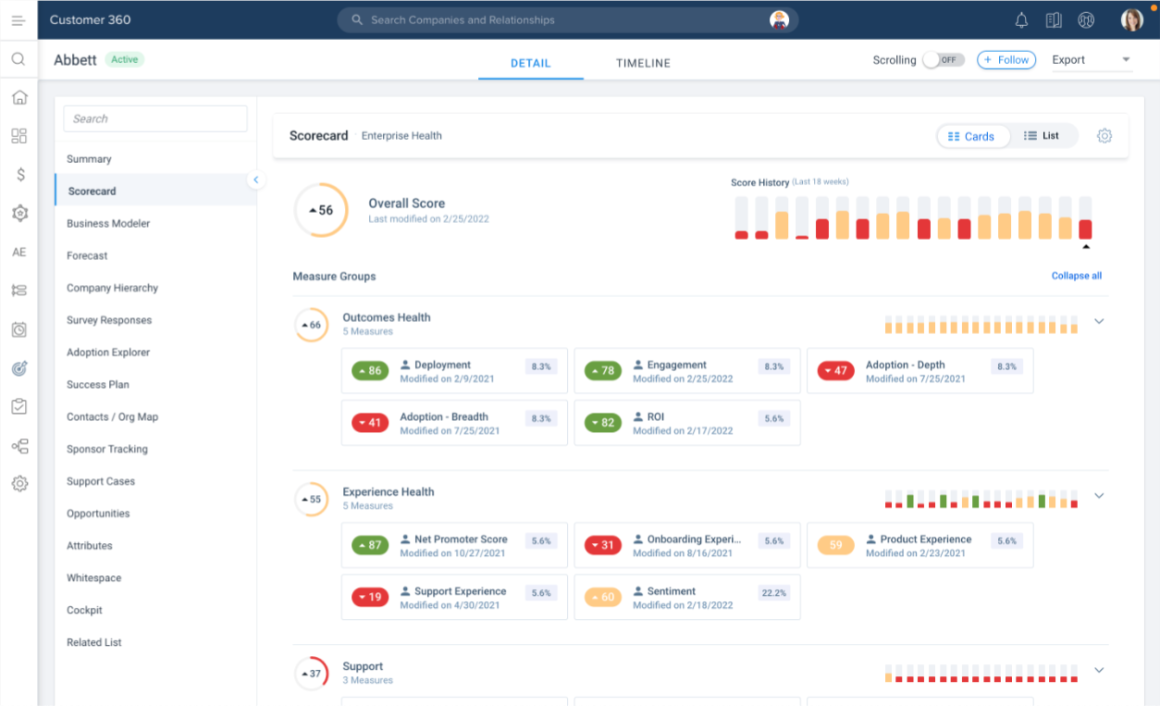The width and height of the screenshot is (1160, 706).
Task: Open the Export dropdown
Action: click(1091, 60)
